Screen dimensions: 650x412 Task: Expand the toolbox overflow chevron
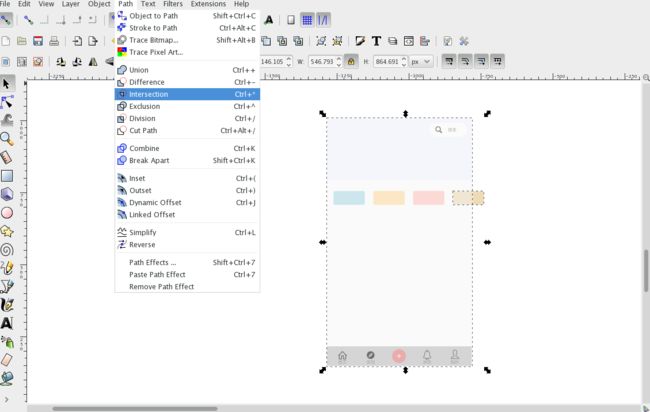[6, 400]
